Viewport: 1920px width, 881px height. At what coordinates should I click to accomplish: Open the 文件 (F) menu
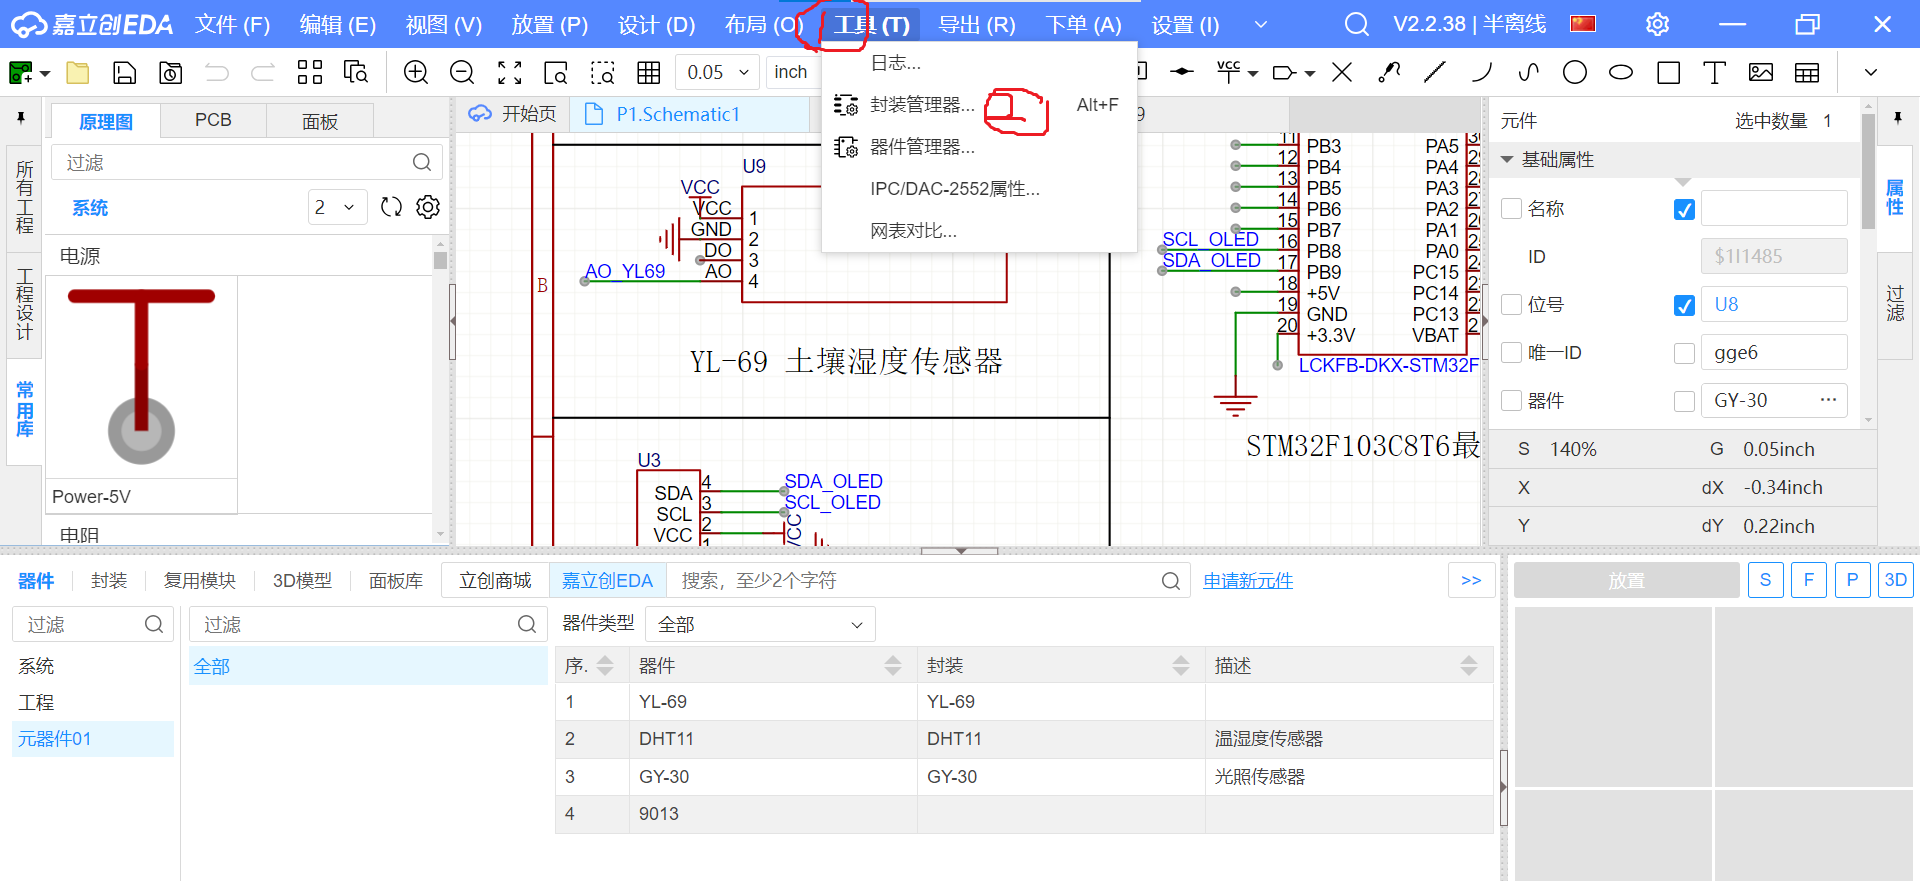232,24
